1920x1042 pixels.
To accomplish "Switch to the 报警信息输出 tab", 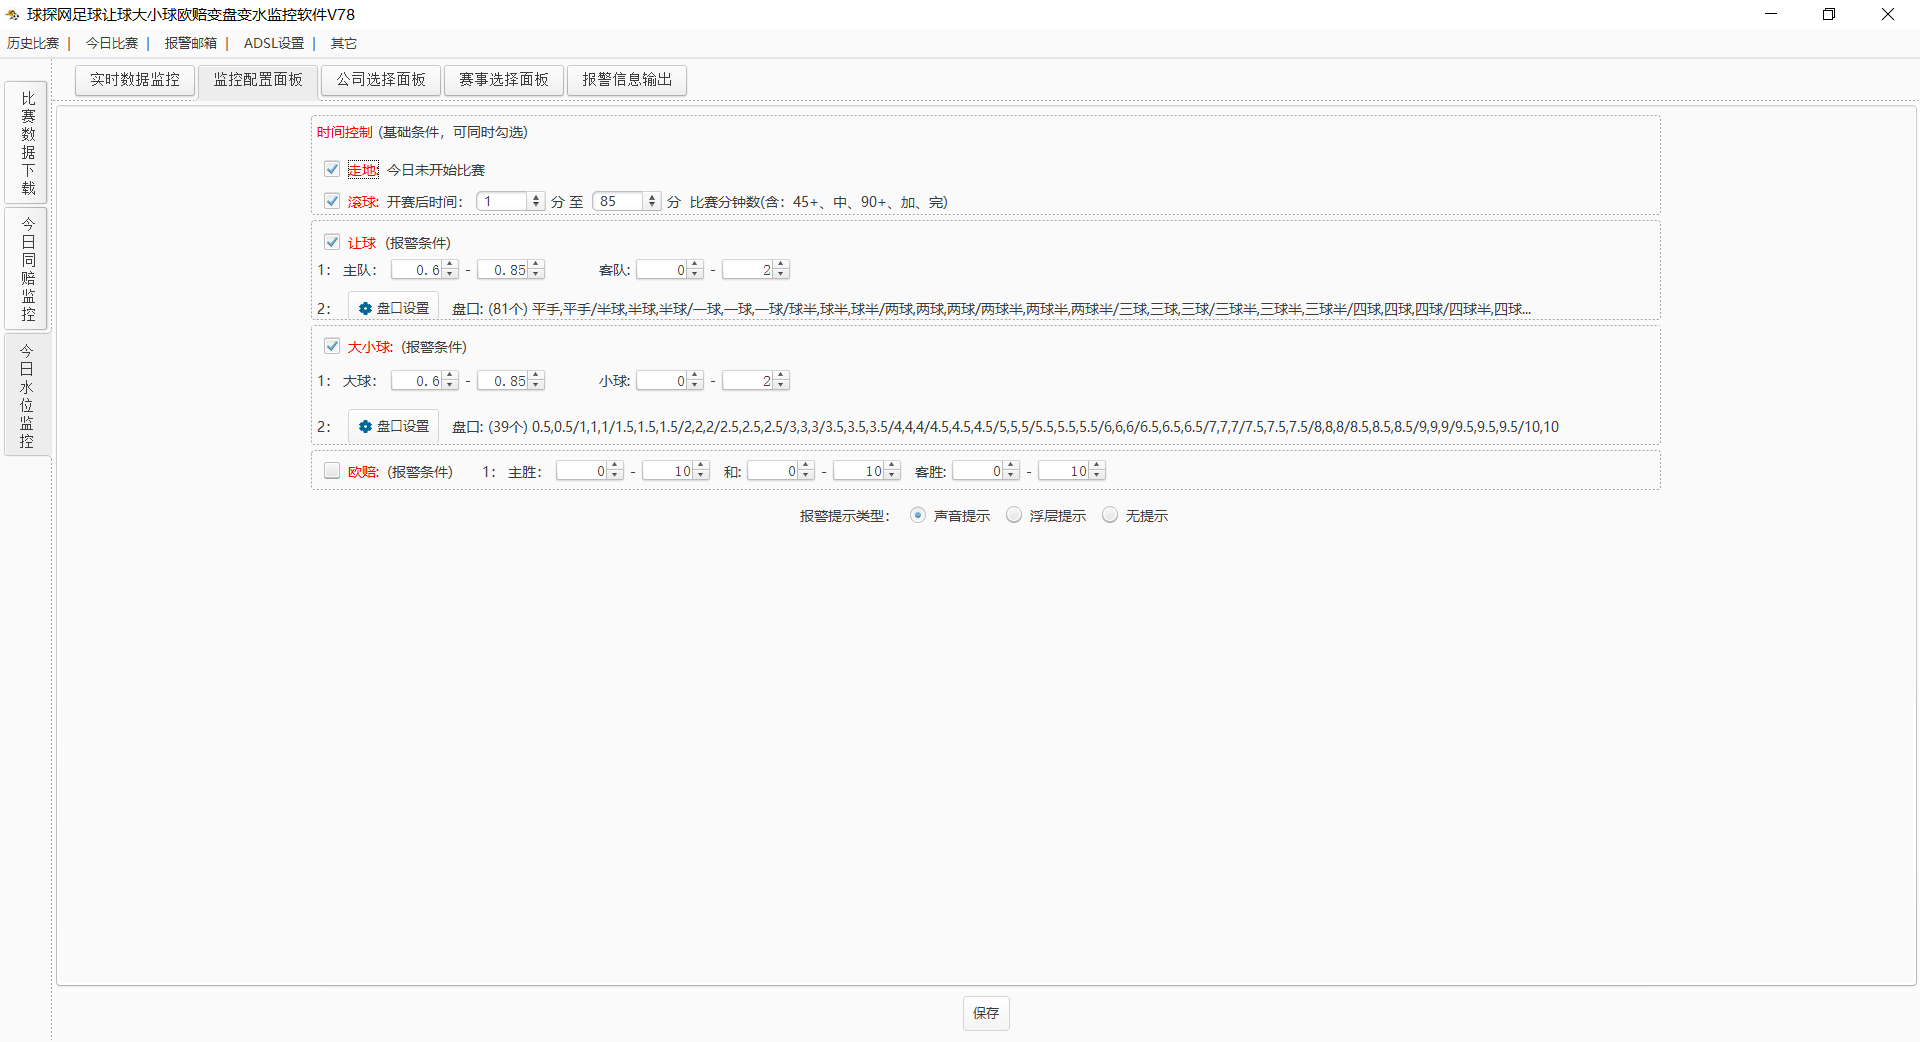I will tap(627, 80).
